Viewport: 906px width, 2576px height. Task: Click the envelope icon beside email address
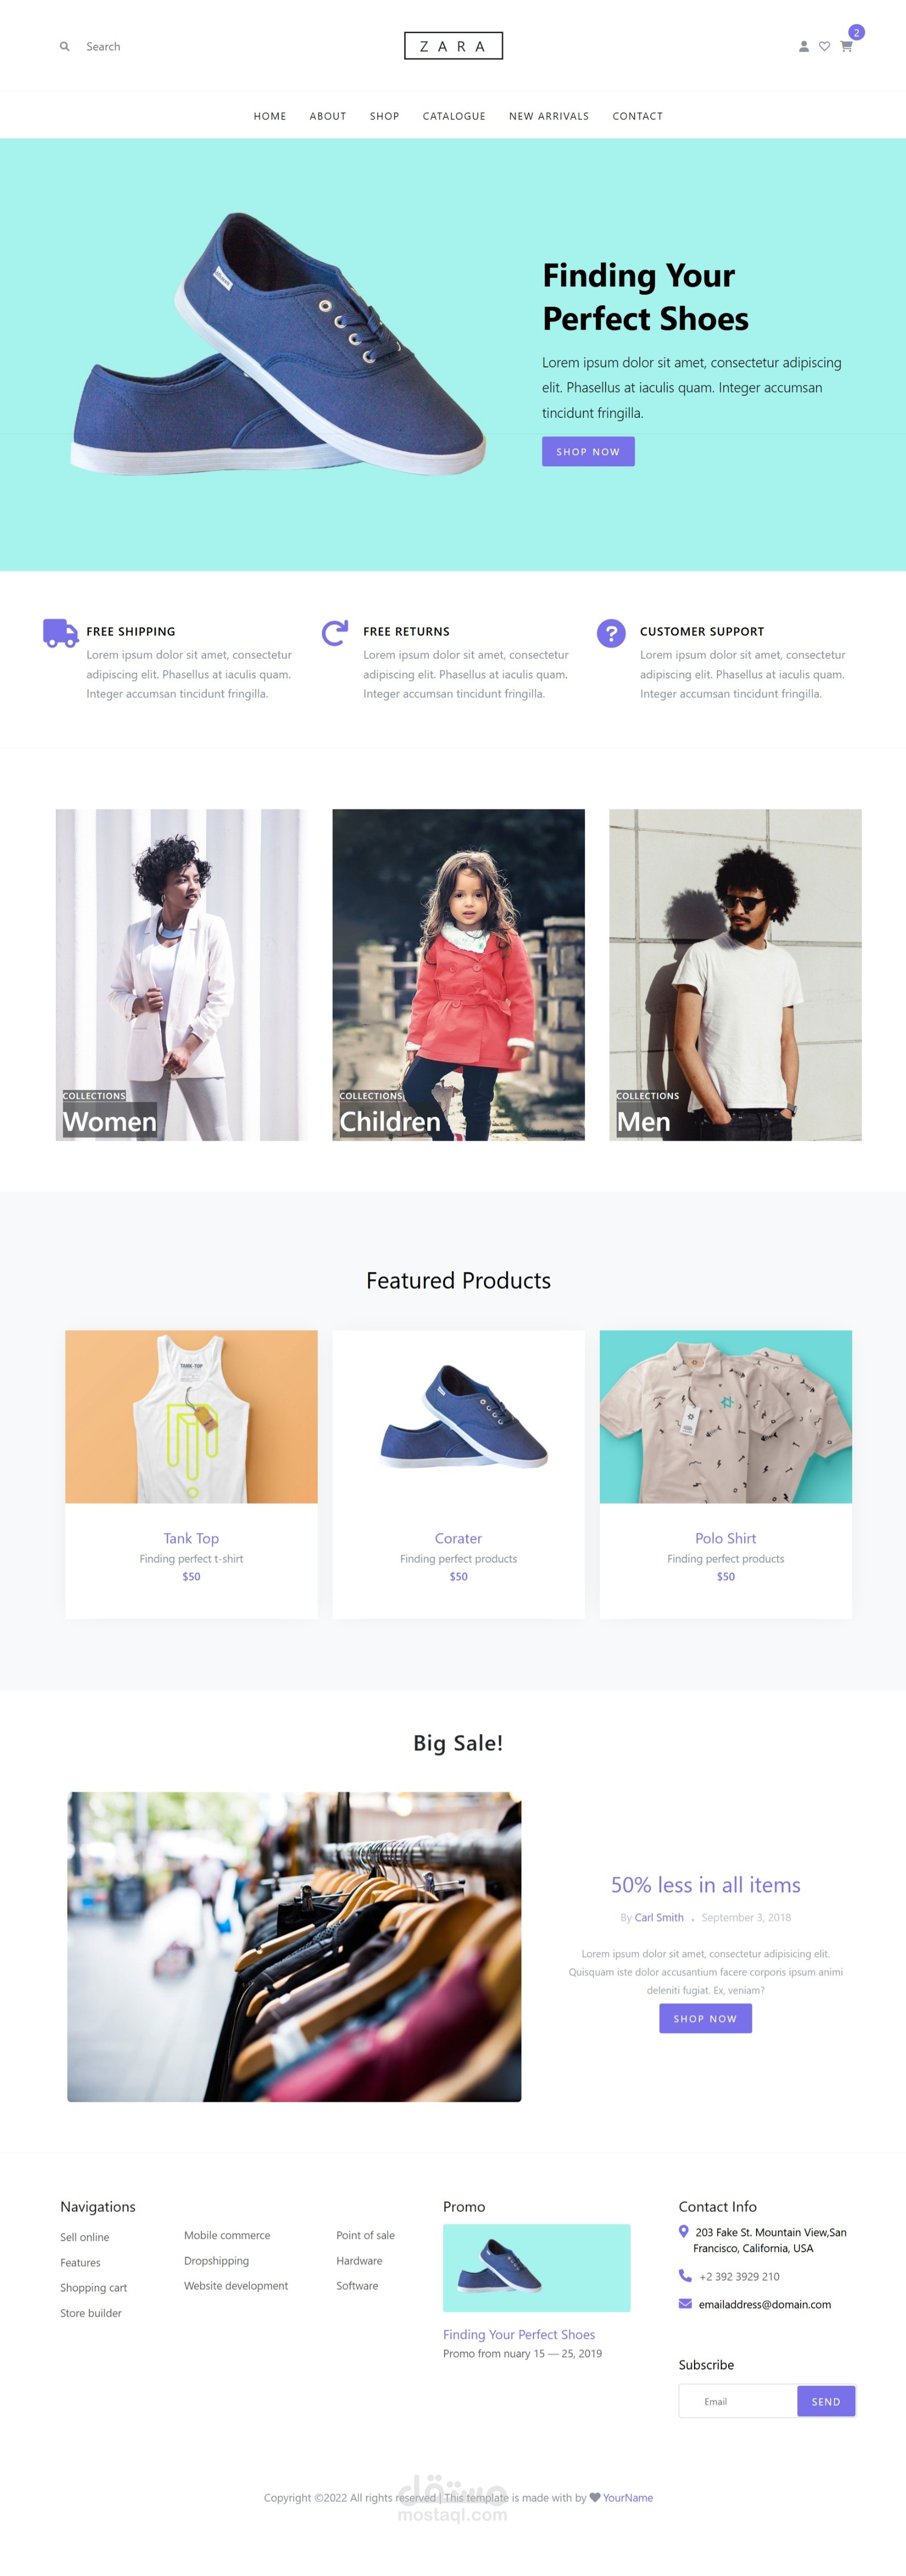(x=685, y=2303)
